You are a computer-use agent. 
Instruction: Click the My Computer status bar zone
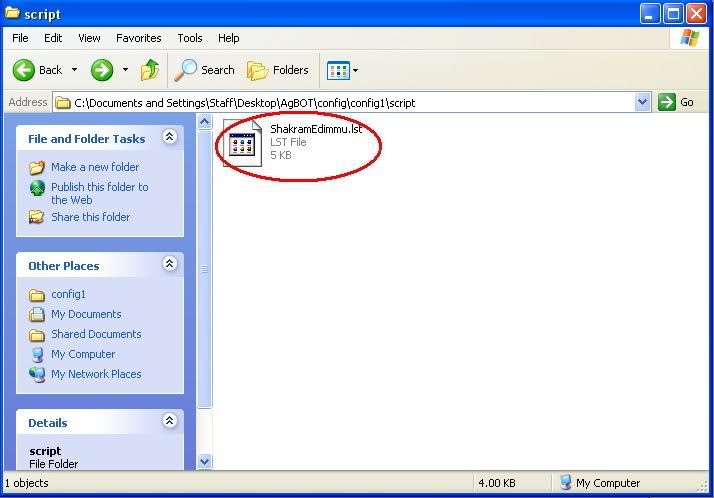pos(600,483)
